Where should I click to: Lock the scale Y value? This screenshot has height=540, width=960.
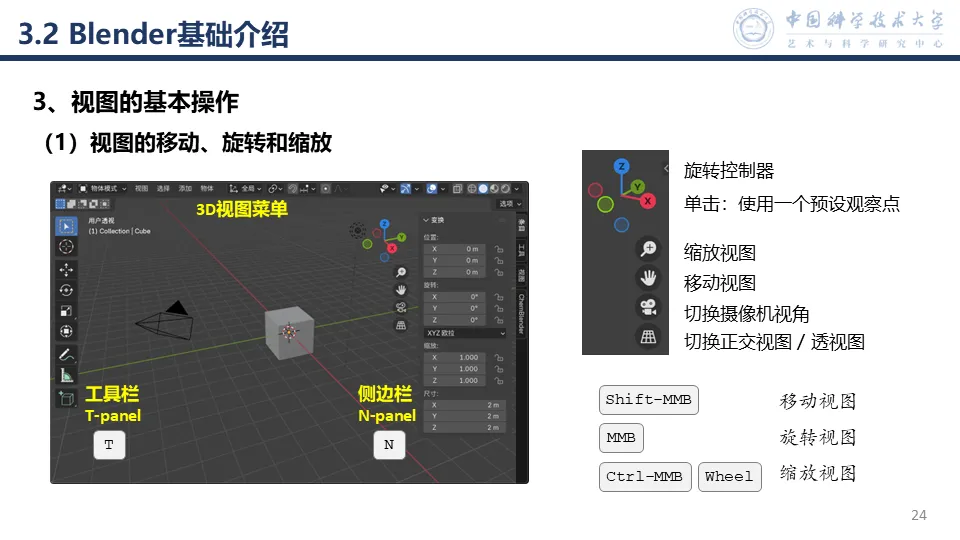pos(499,369)
